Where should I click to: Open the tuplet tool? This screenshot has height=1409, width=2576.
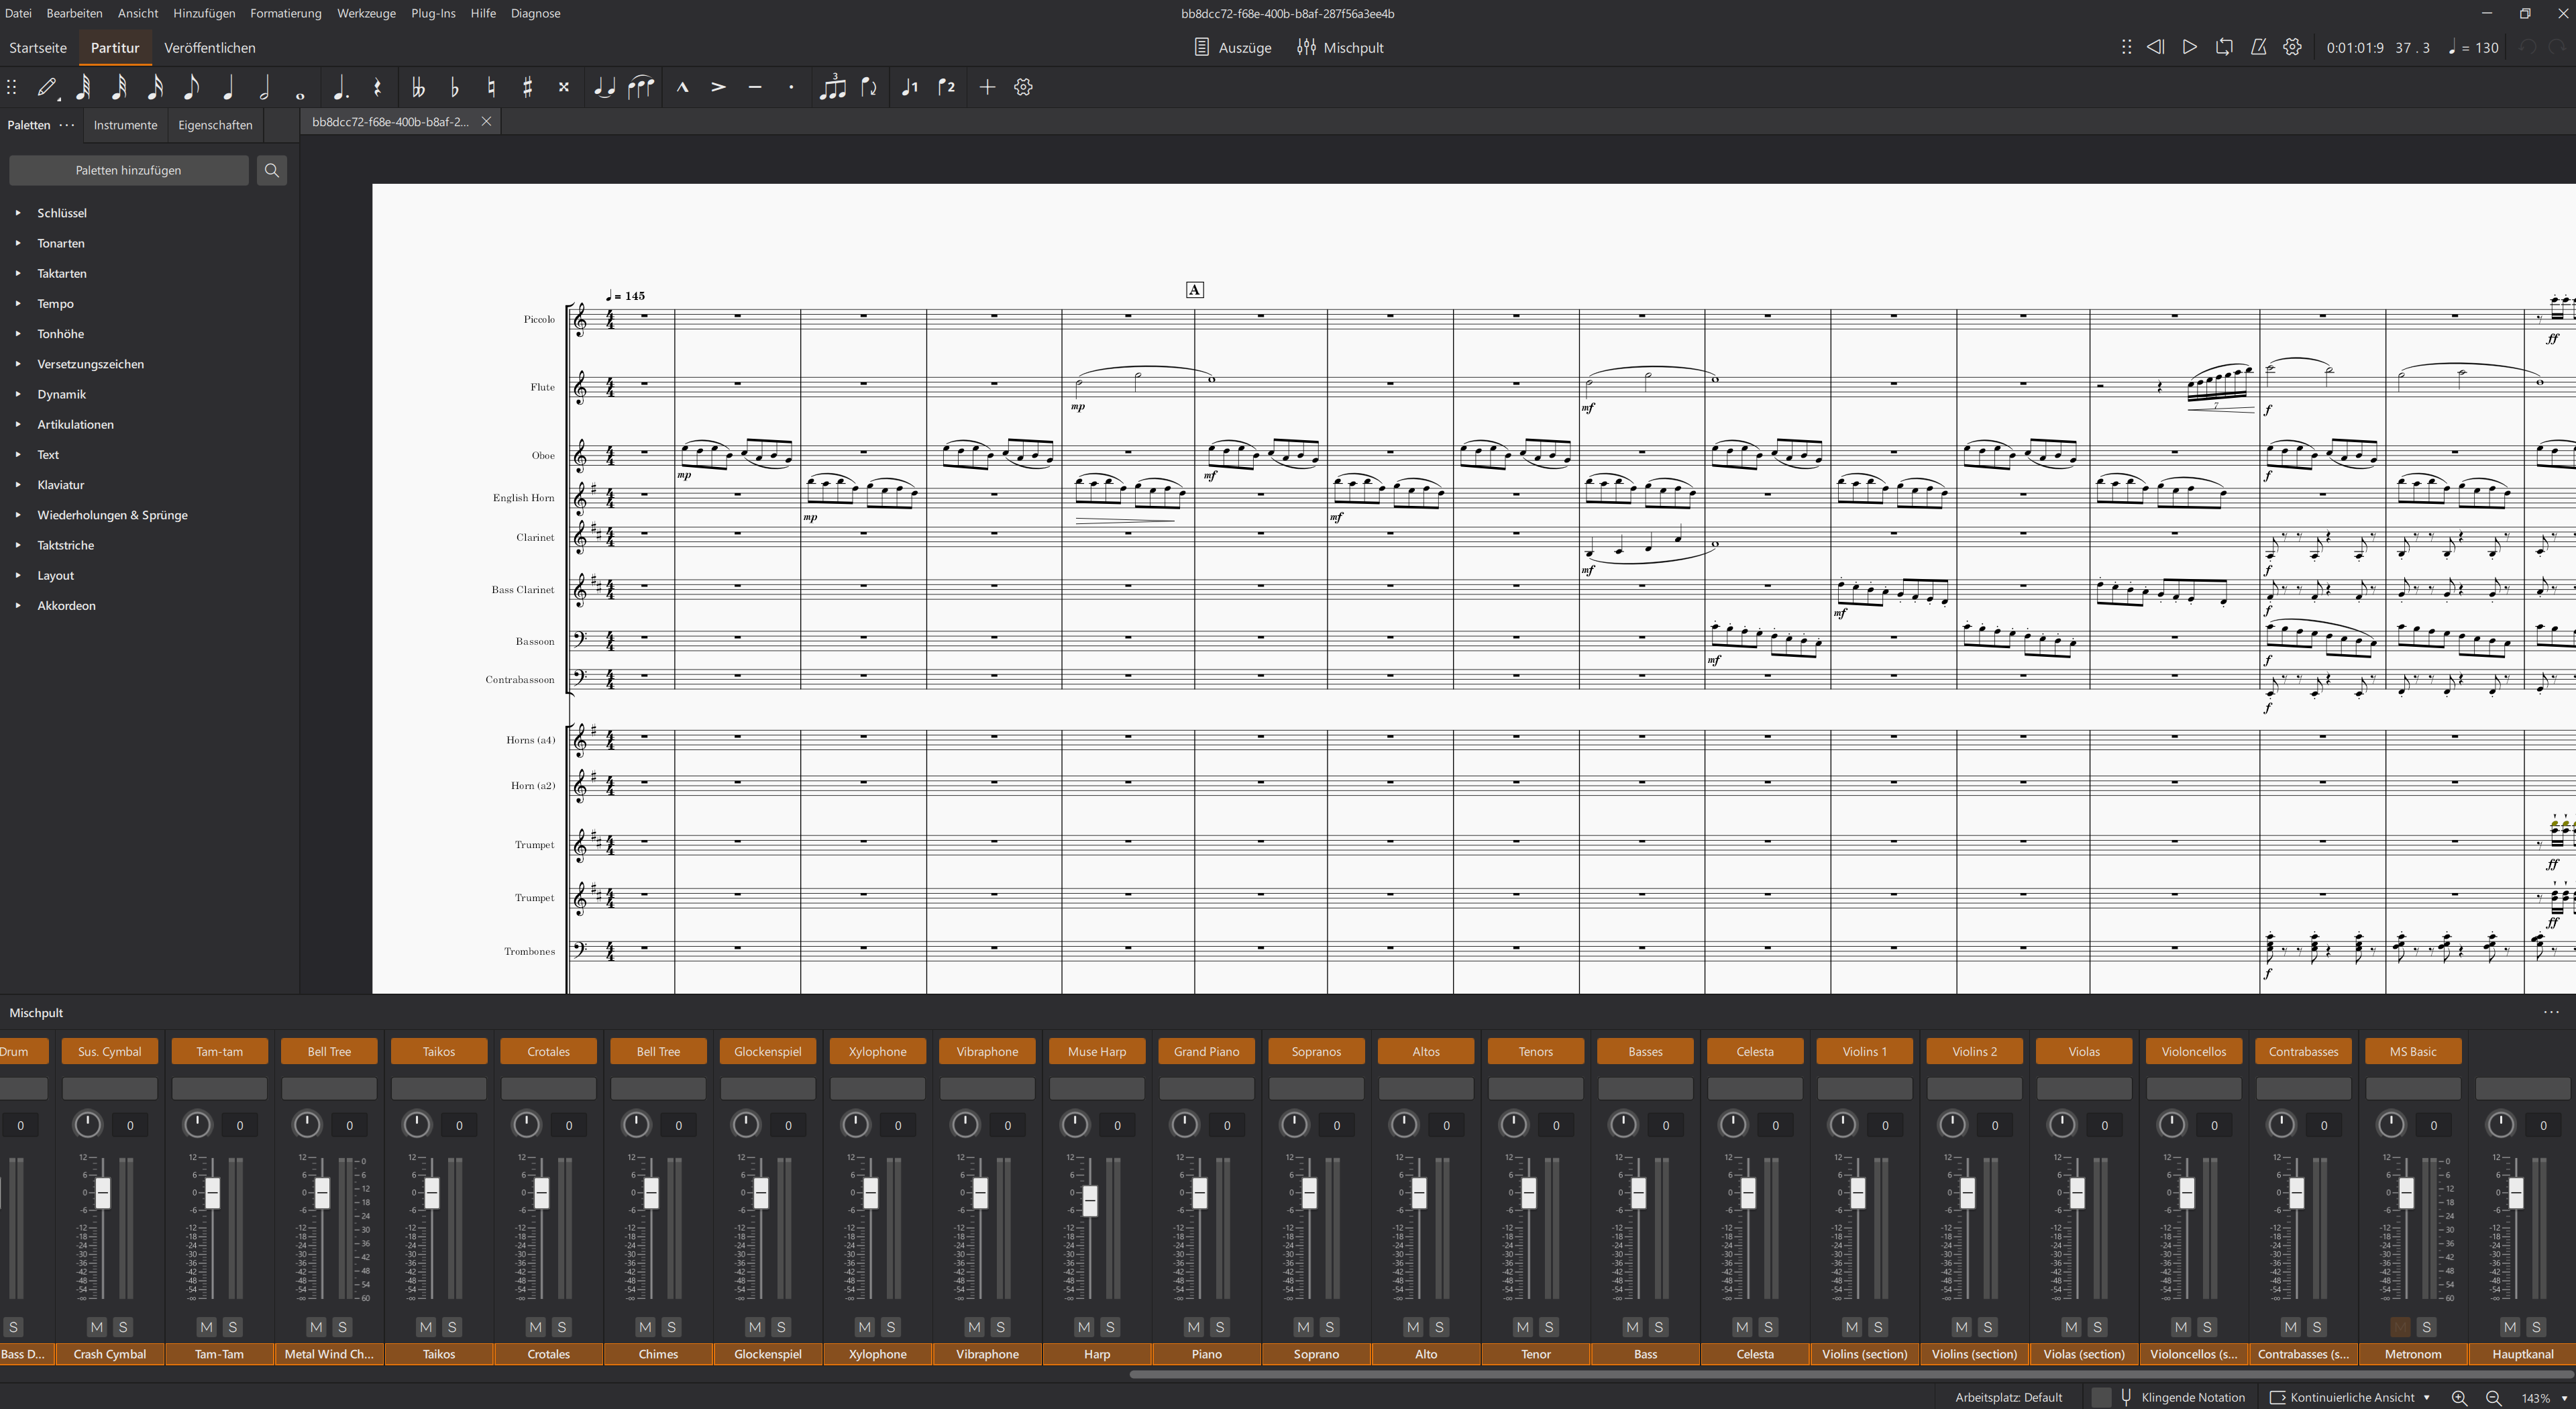[x=833, y=87]
